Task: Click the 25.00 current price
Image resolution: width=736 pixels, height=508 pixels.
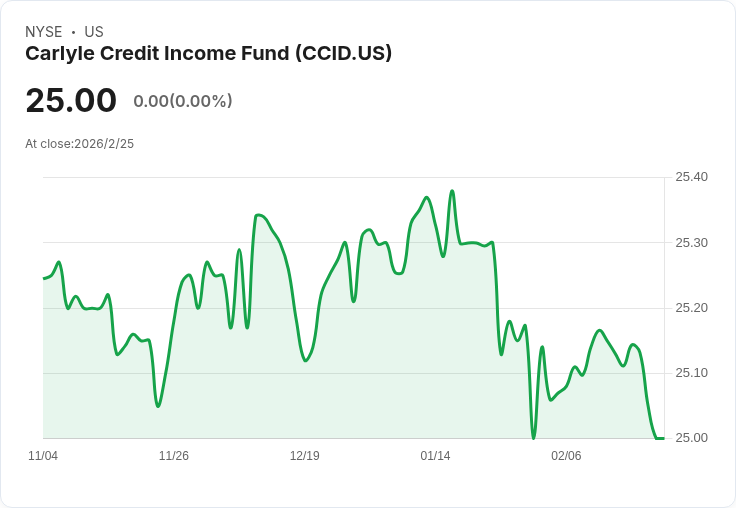Action: point(71,101)
